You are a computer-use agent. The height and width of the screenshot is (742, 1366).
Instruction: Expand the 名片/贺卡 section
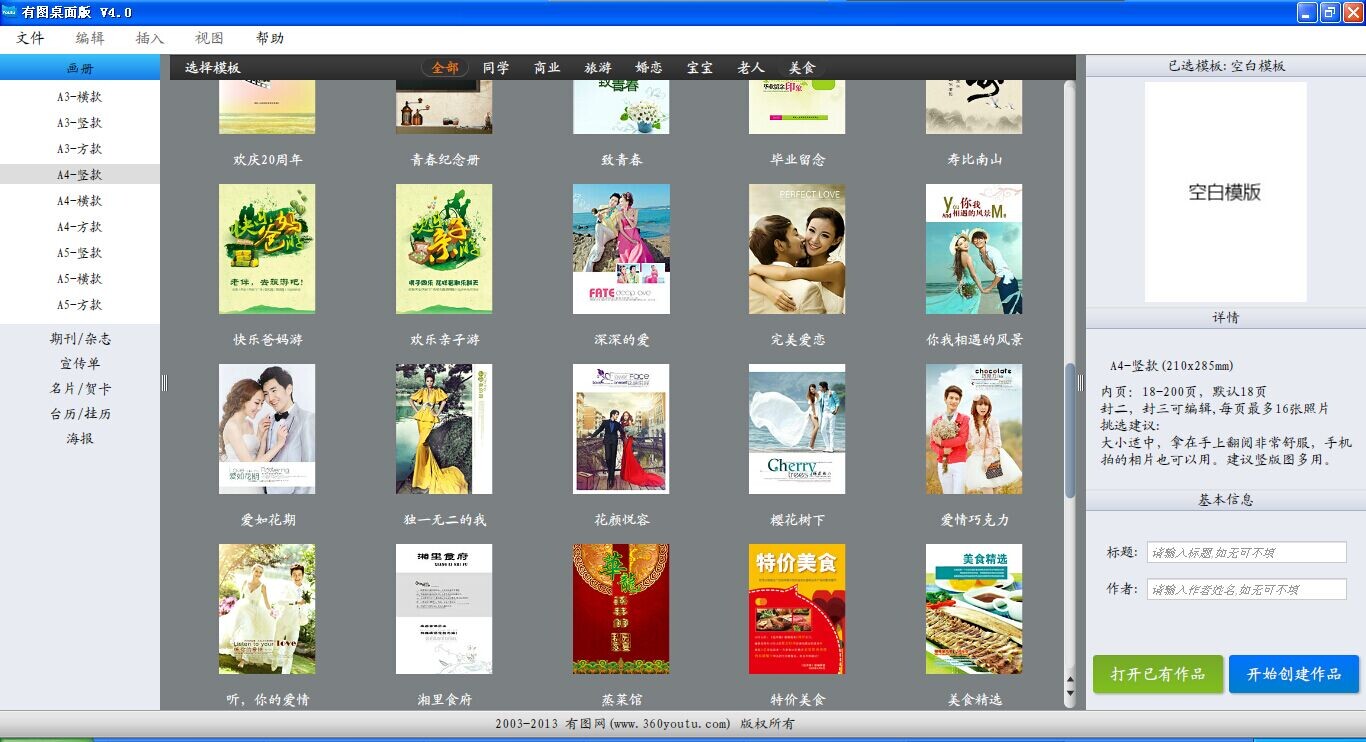point(80,389)
